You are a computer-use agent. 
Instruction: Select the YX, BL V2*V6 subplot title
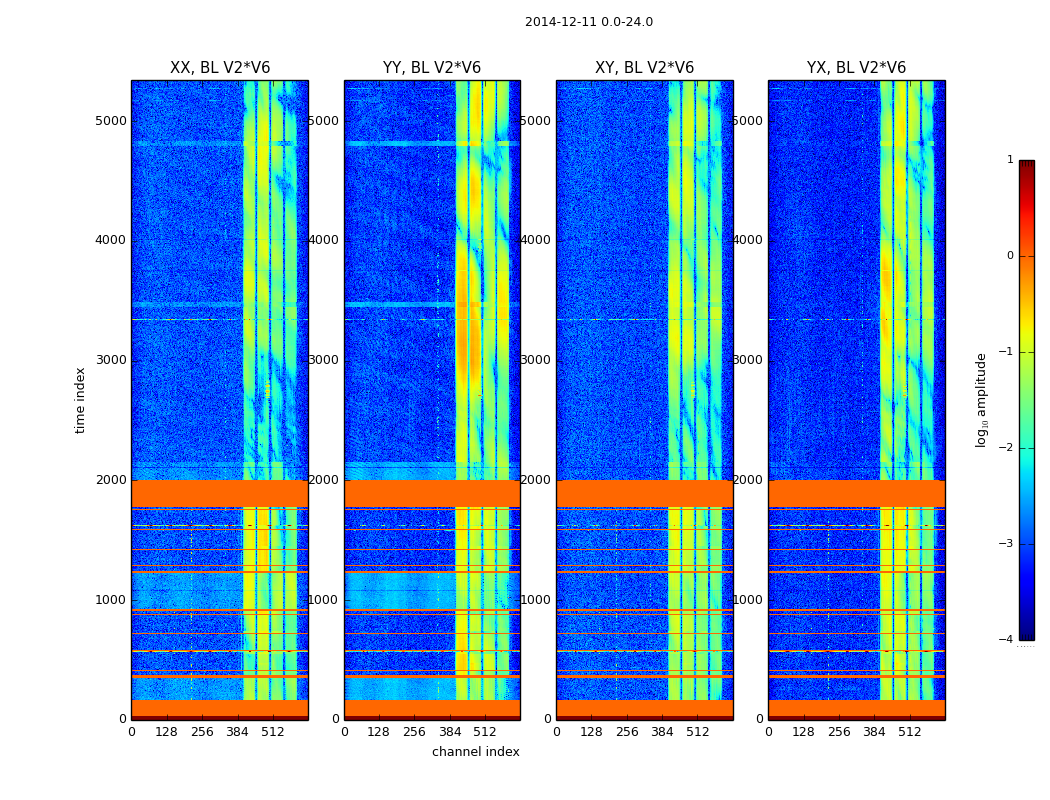coord(856,68)
